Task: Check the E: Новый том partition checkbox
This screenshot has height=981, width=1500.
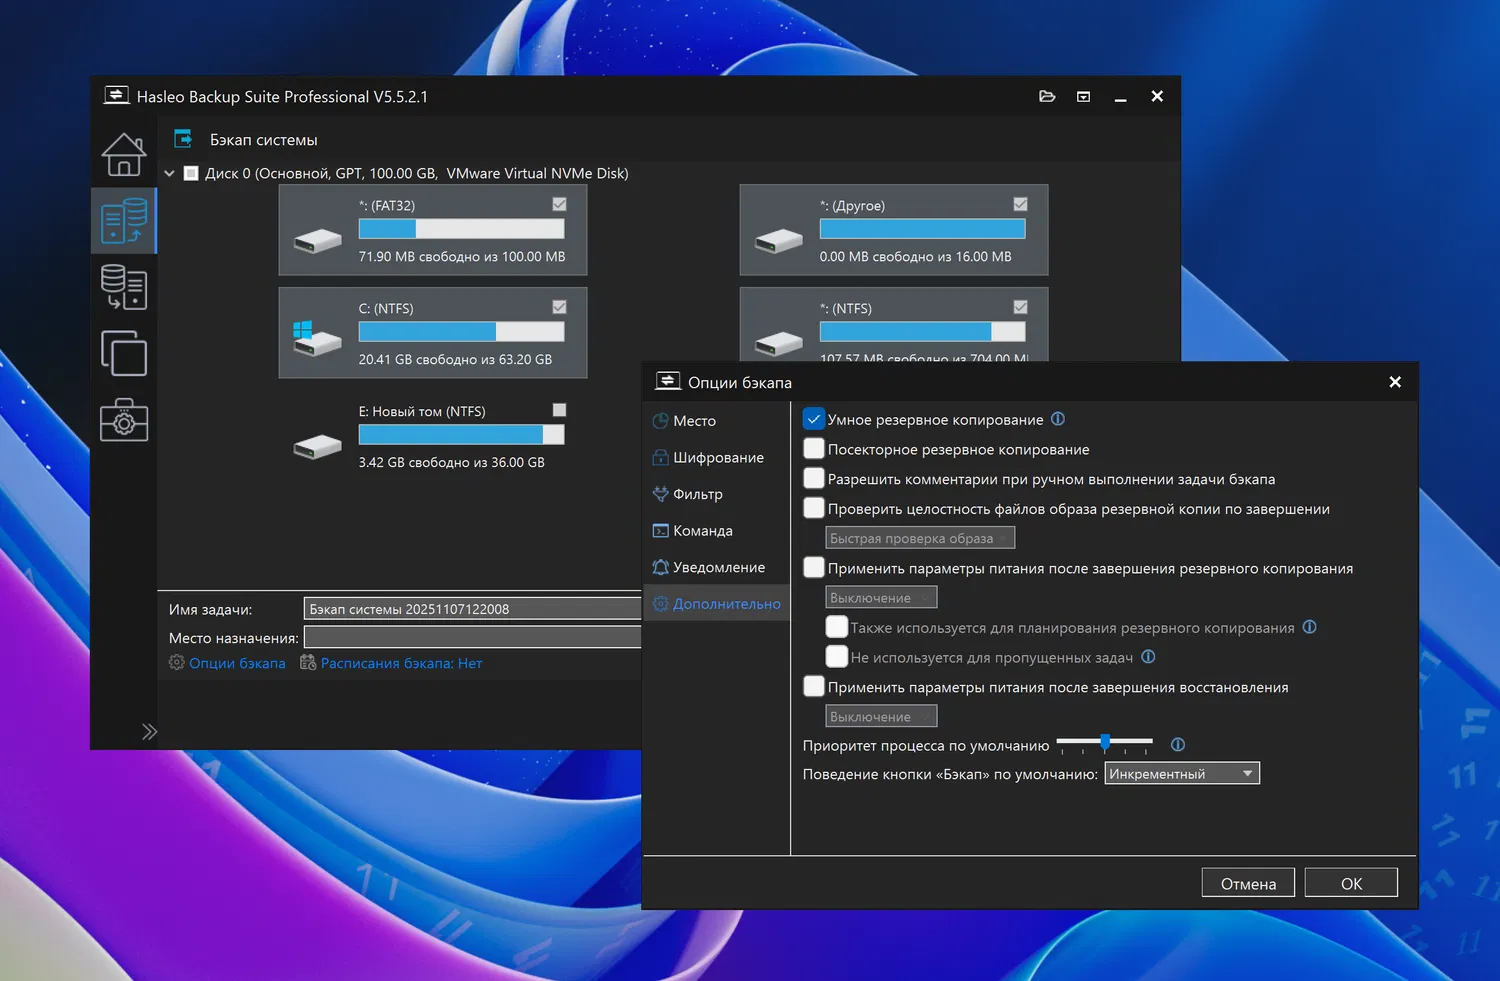Action: 559,410
